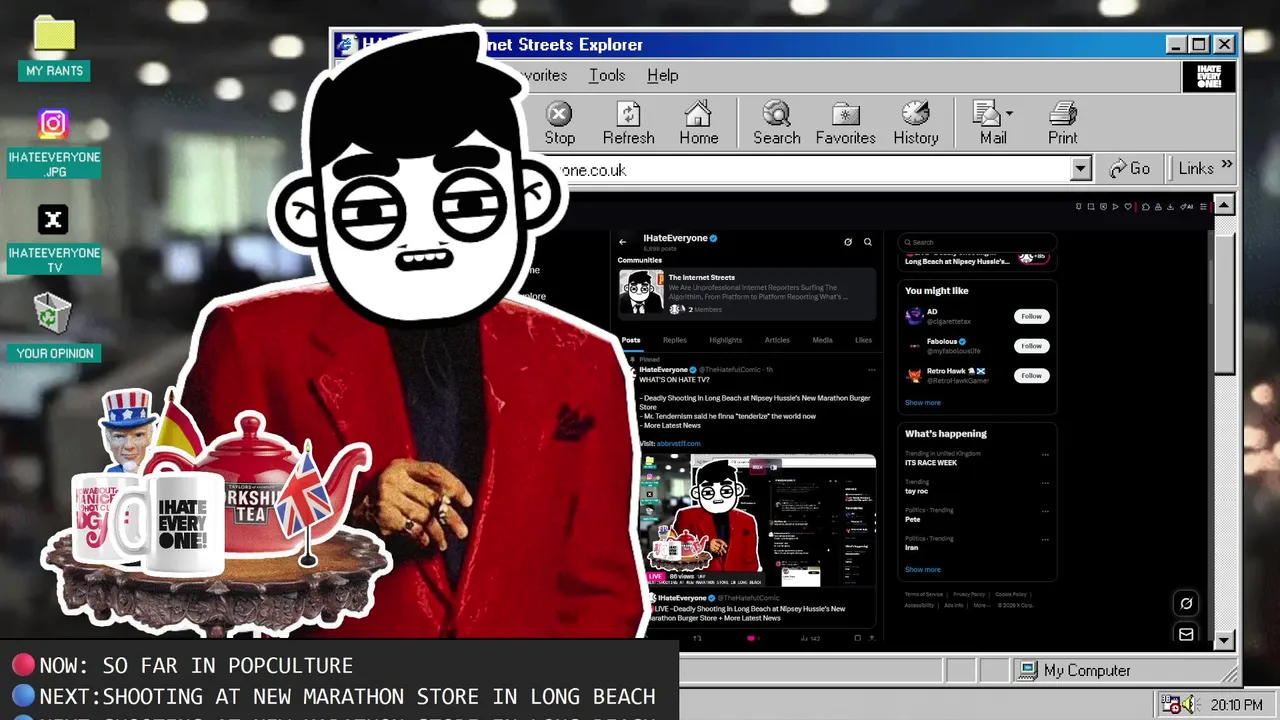The height and width of the screenshot is (720, 1280).
Task: Click the pin icon in the page's top strip
Action: [1078, 207]
